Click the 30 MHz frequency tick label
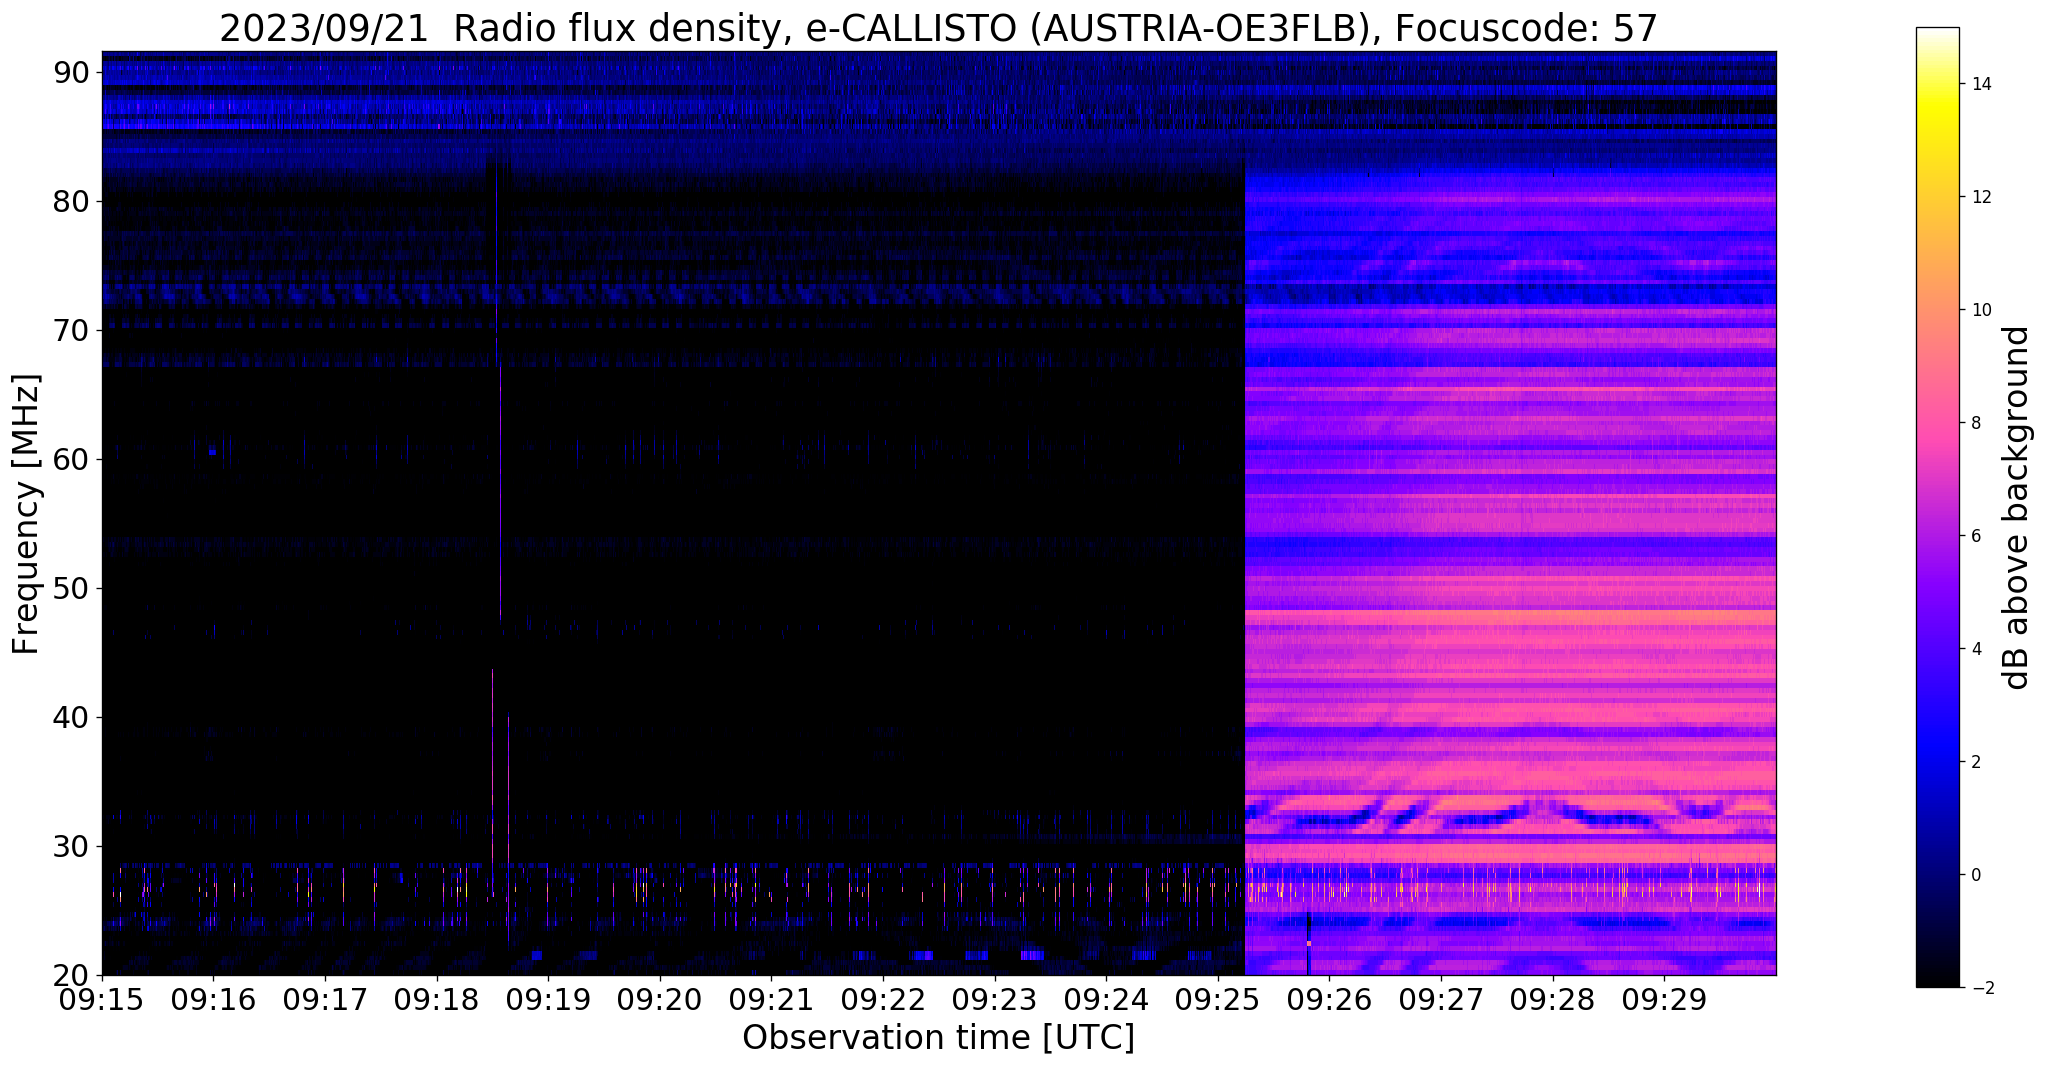The width and height of the screenshot is (2047, 1067). pyautogui.click(x=72, y=846)
